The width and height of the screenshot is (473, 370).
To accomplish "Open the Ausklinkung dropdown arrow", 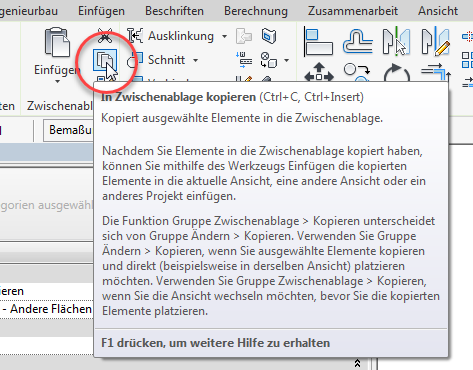I will pos(225,36).
